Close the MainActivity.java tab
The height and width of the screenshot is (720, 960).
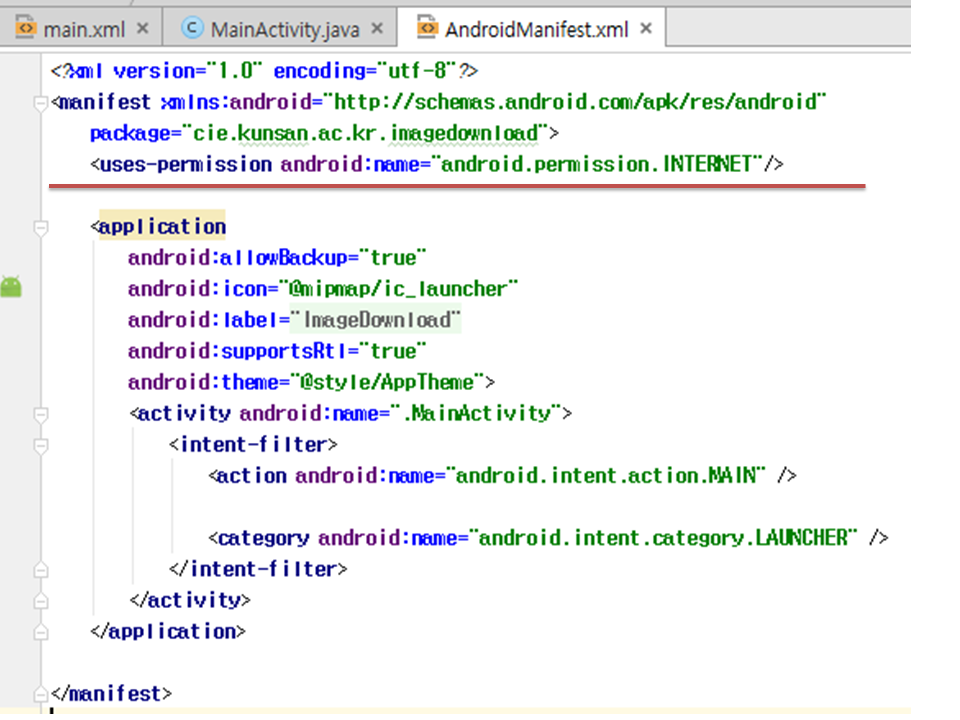(x=377, y=29)
